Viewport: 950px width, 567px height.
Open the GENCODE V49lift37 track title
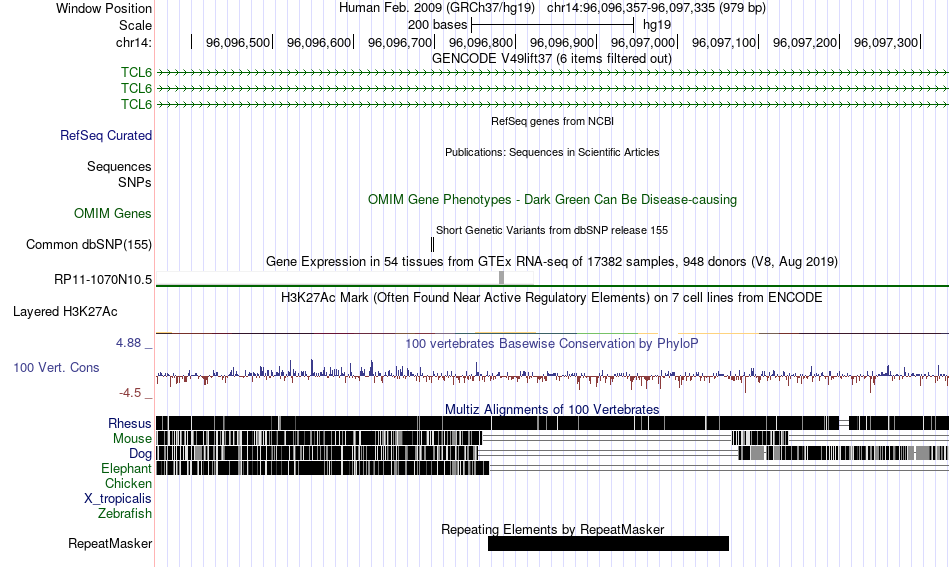[x=552, y=59]
